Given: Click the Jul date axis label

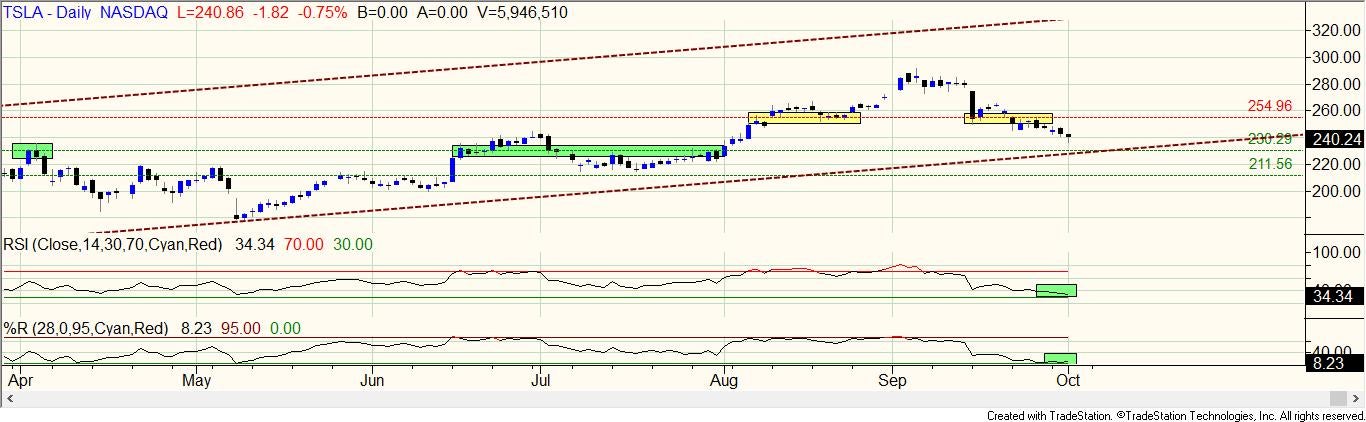Looking at the screenshot, I should point(541,380).
